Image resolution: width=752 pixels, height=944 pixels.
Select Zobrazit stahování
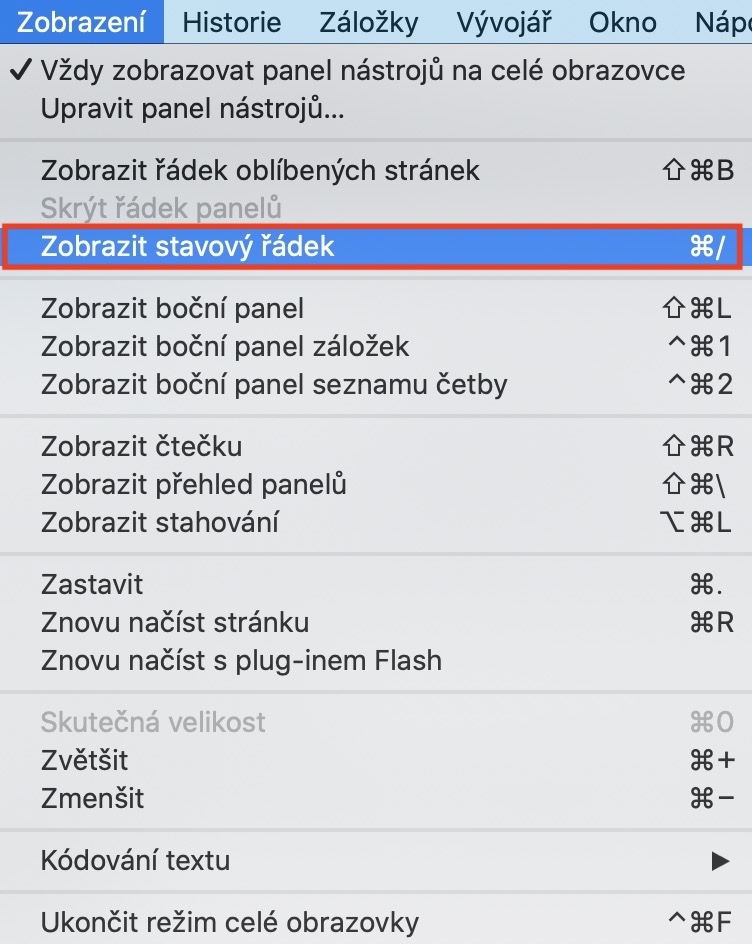(x=160, y=522)
